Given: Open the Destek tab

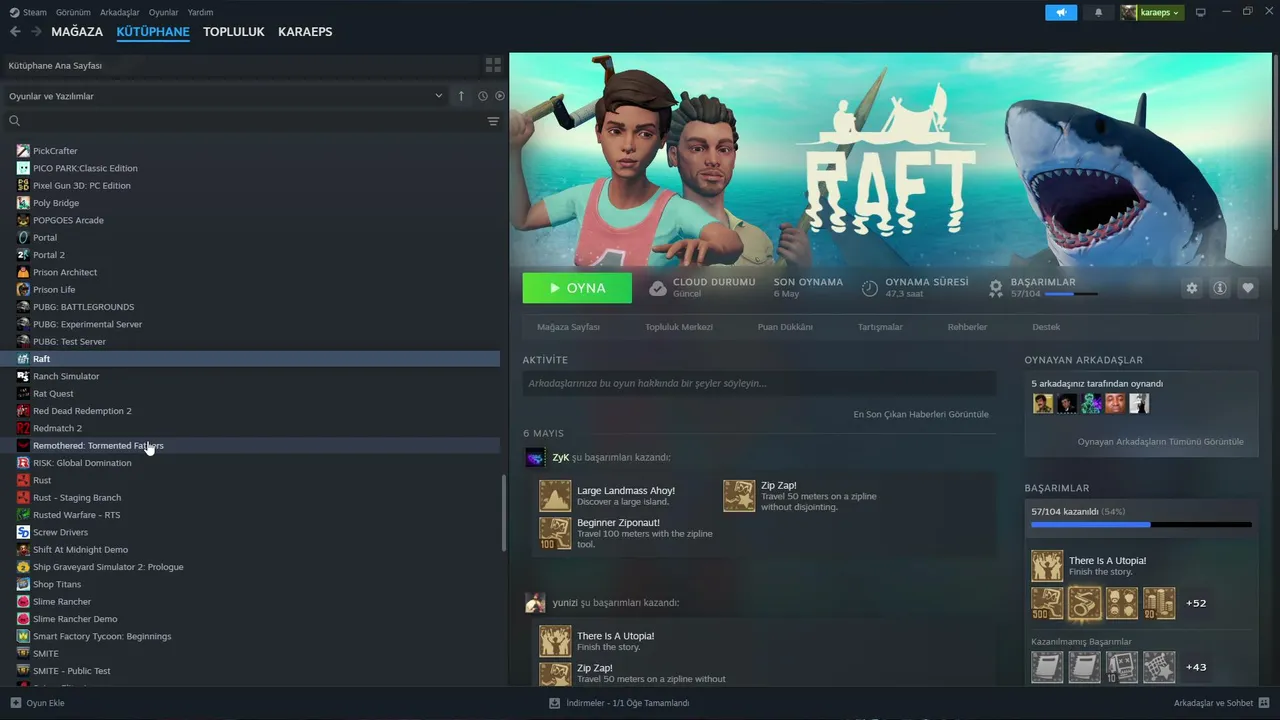Looking at the screenshot, I should pos(1046,327).
